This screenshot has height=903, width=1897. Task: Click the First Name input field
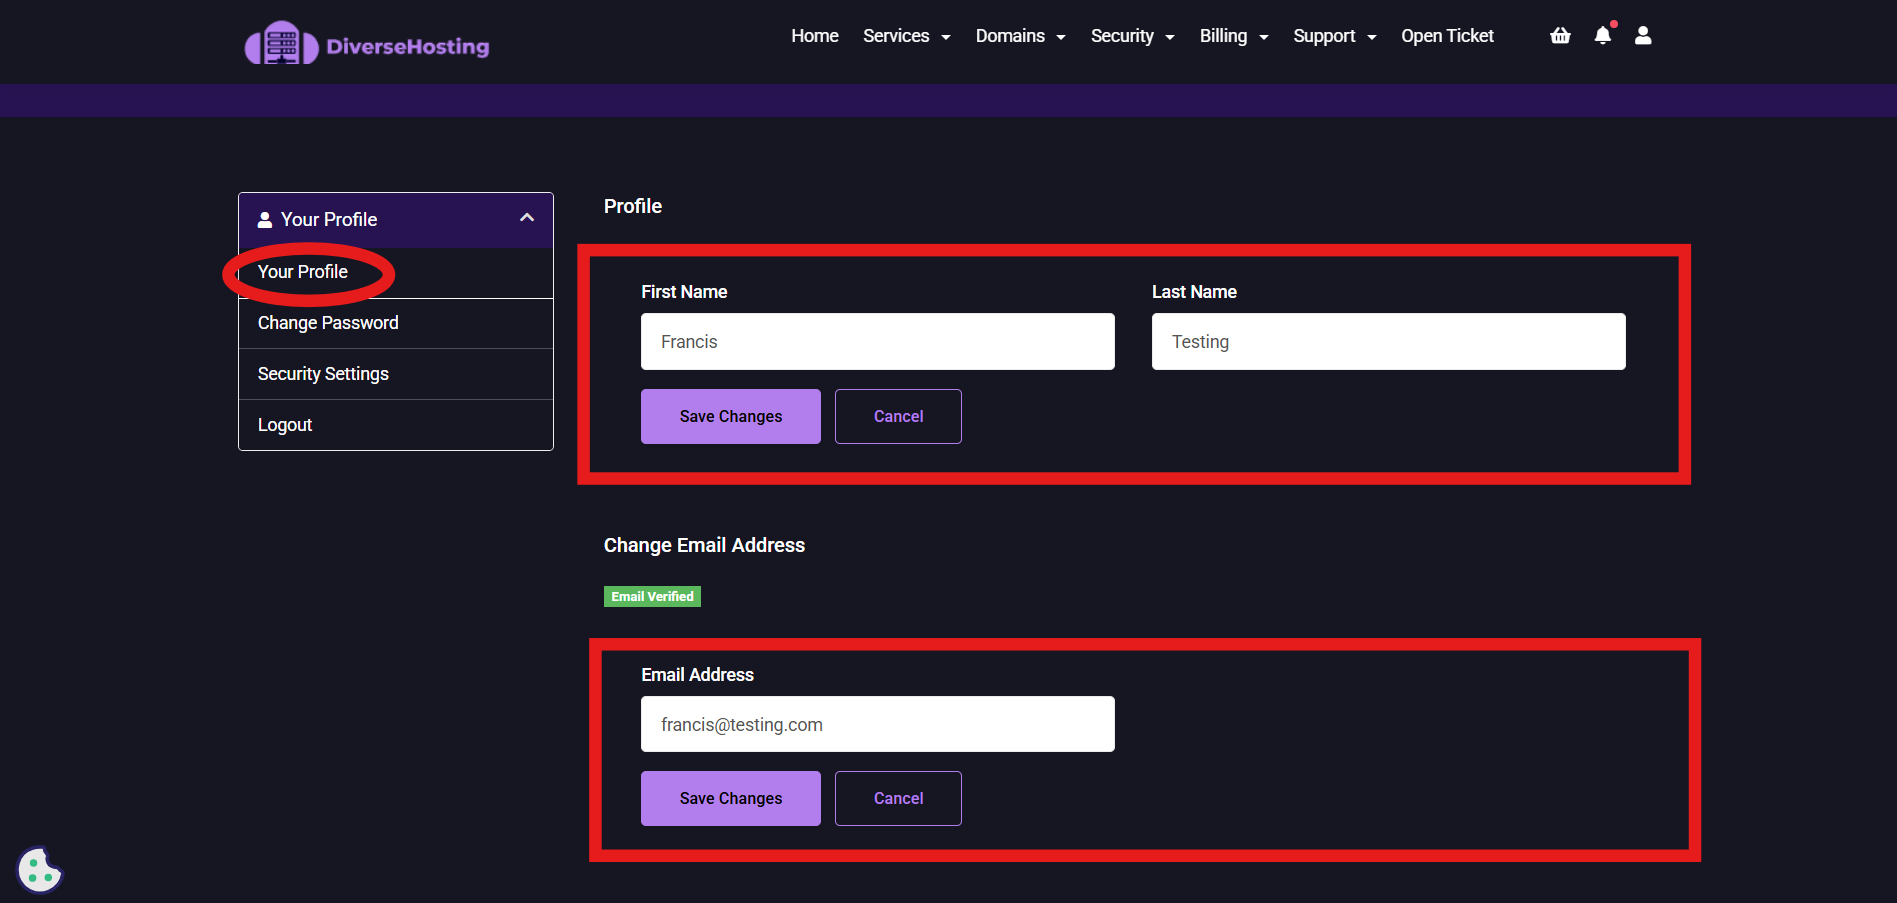coord(877,342)
